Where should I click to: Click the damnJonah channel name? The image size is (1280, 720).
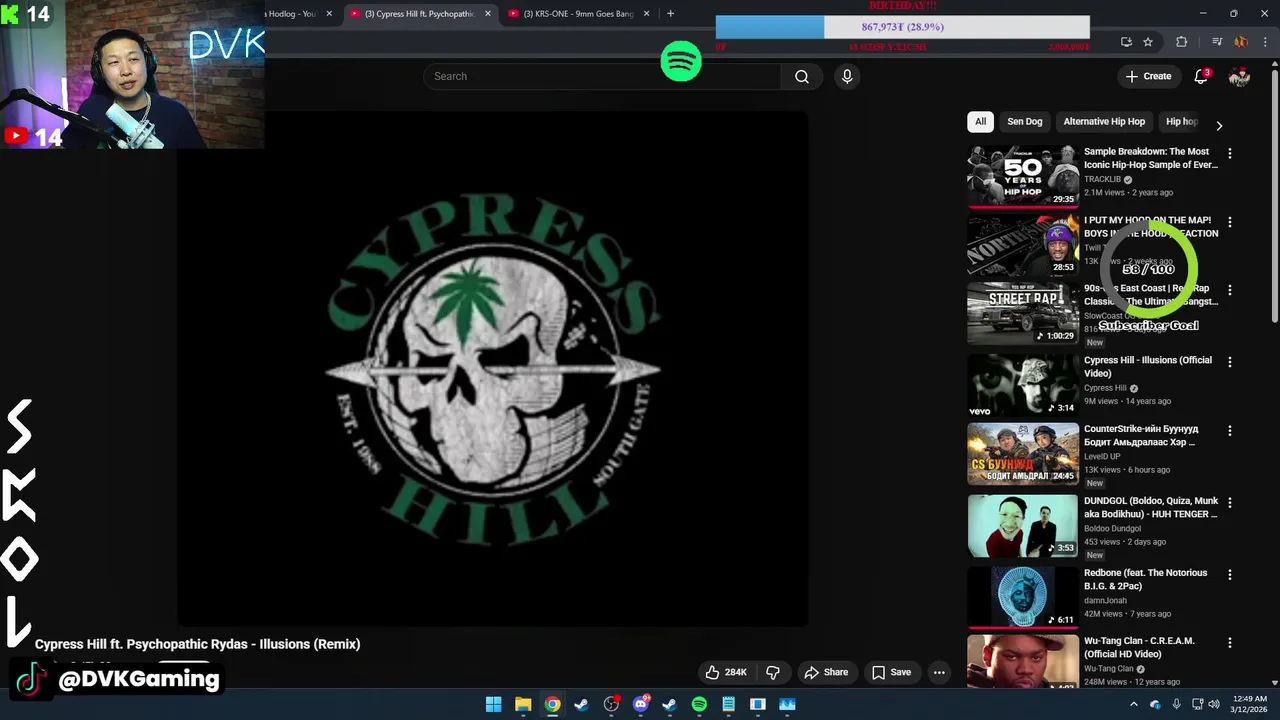tap(1105, 601)
